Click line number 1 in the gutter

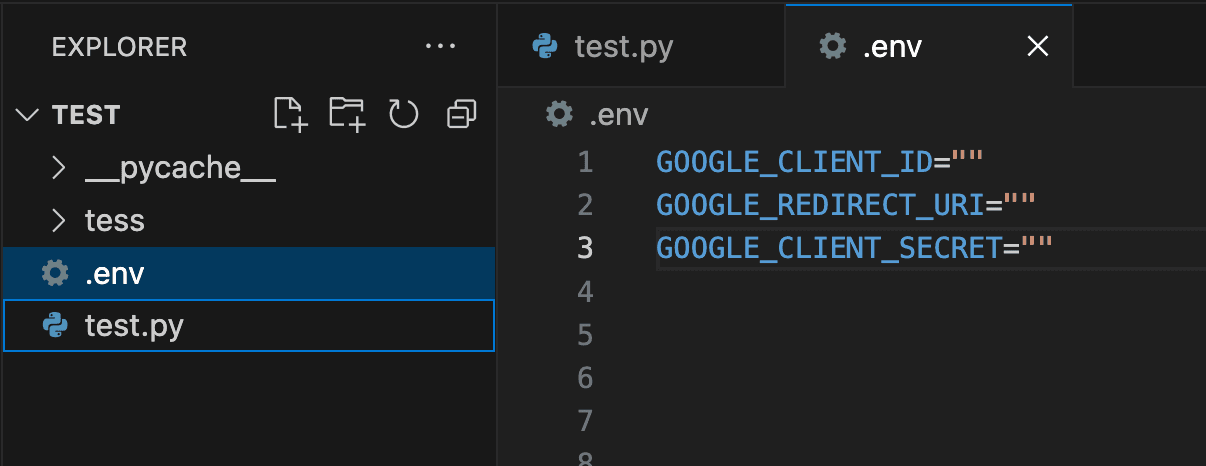(x=585, y=161)
